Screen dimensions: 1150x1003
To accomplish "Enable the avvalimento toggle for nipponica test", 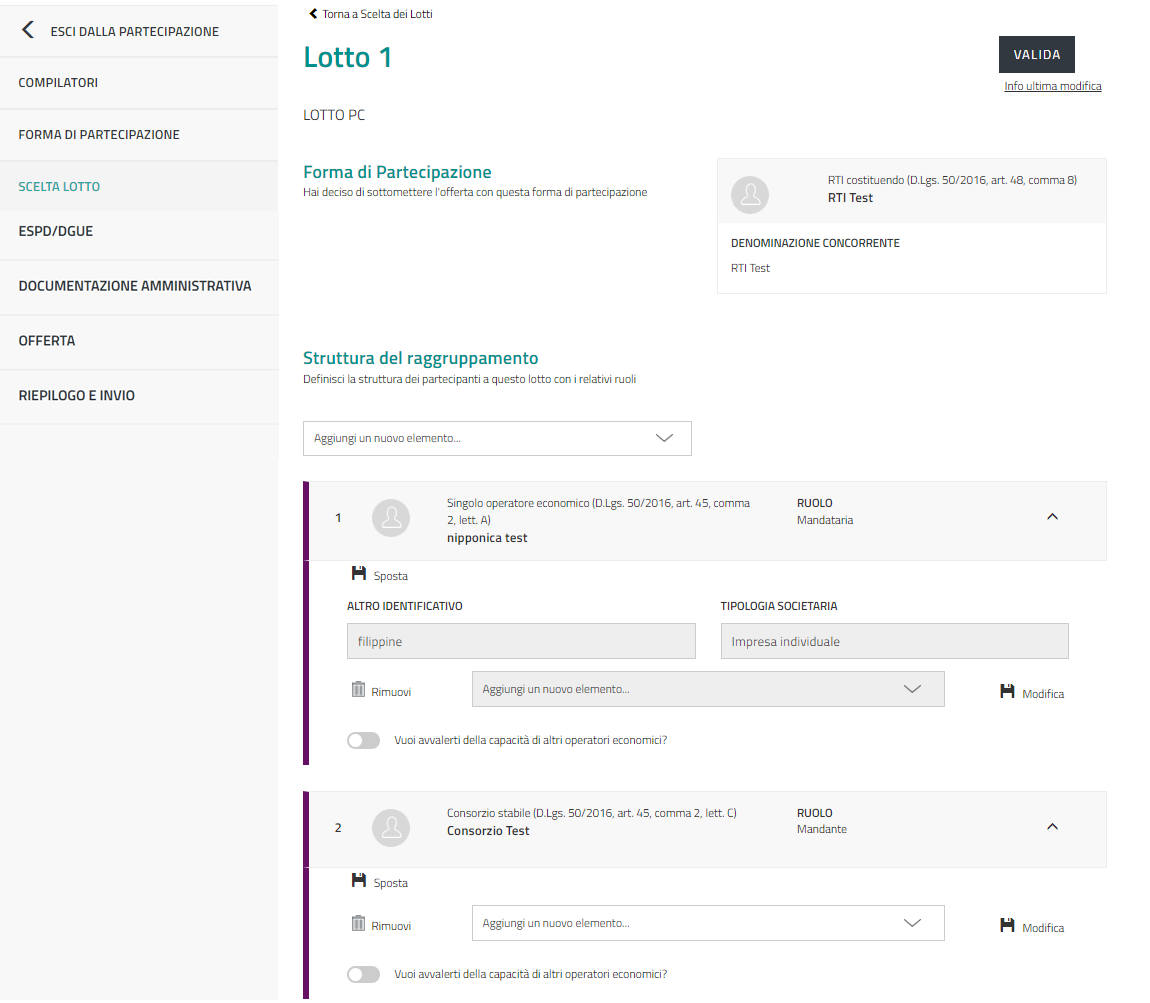I will pyautogui.click(x=363, y=741).
